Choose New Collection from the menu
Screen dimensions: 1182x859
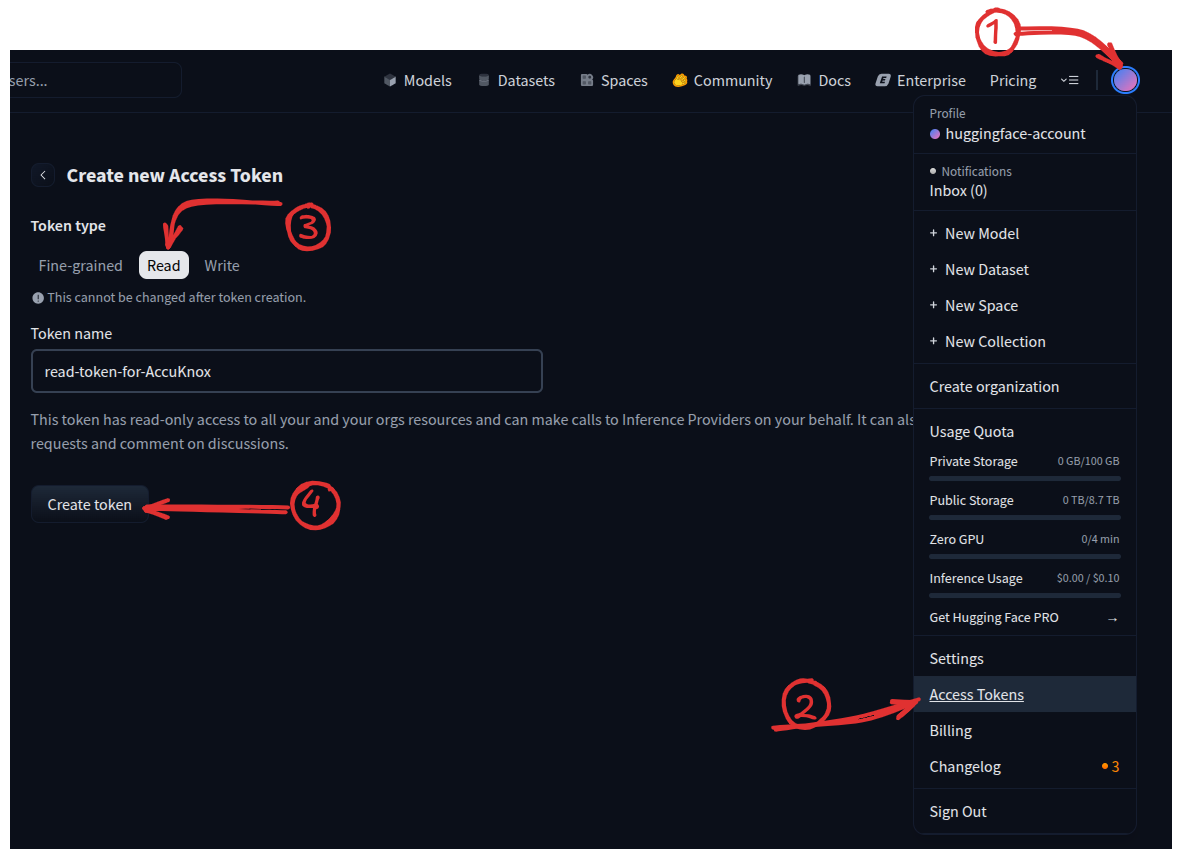1024,342
